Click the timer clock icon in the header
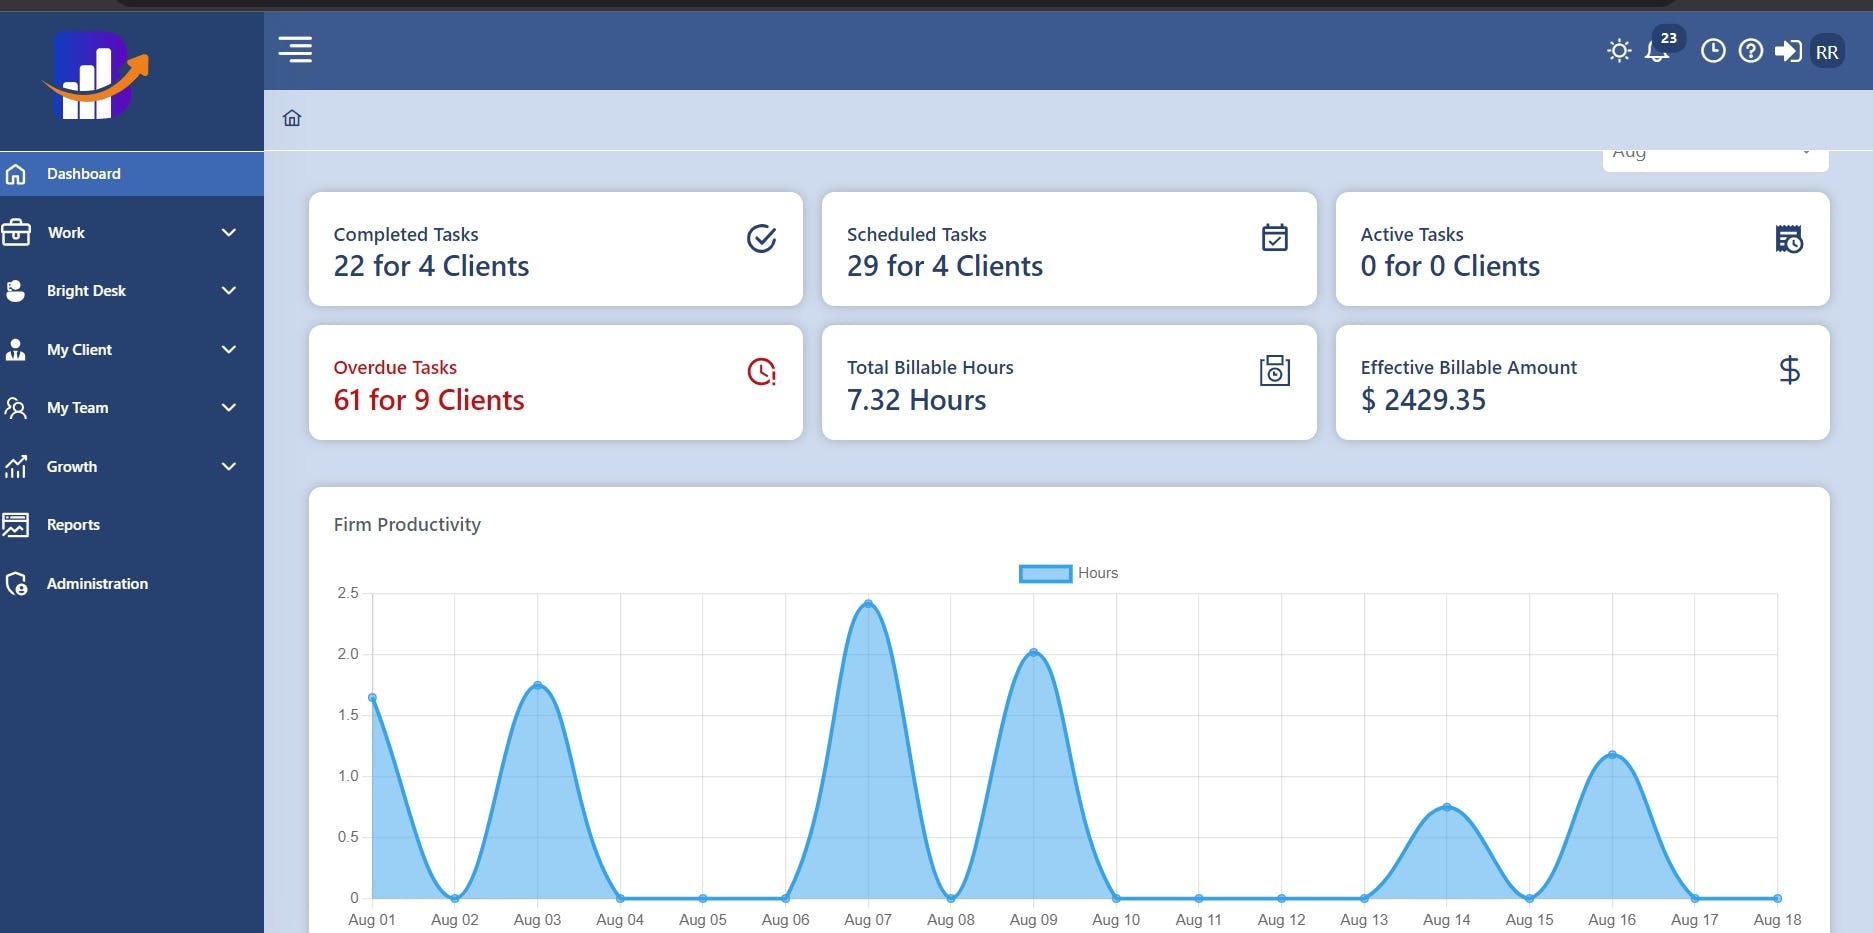 click(x=1713, y=50)
